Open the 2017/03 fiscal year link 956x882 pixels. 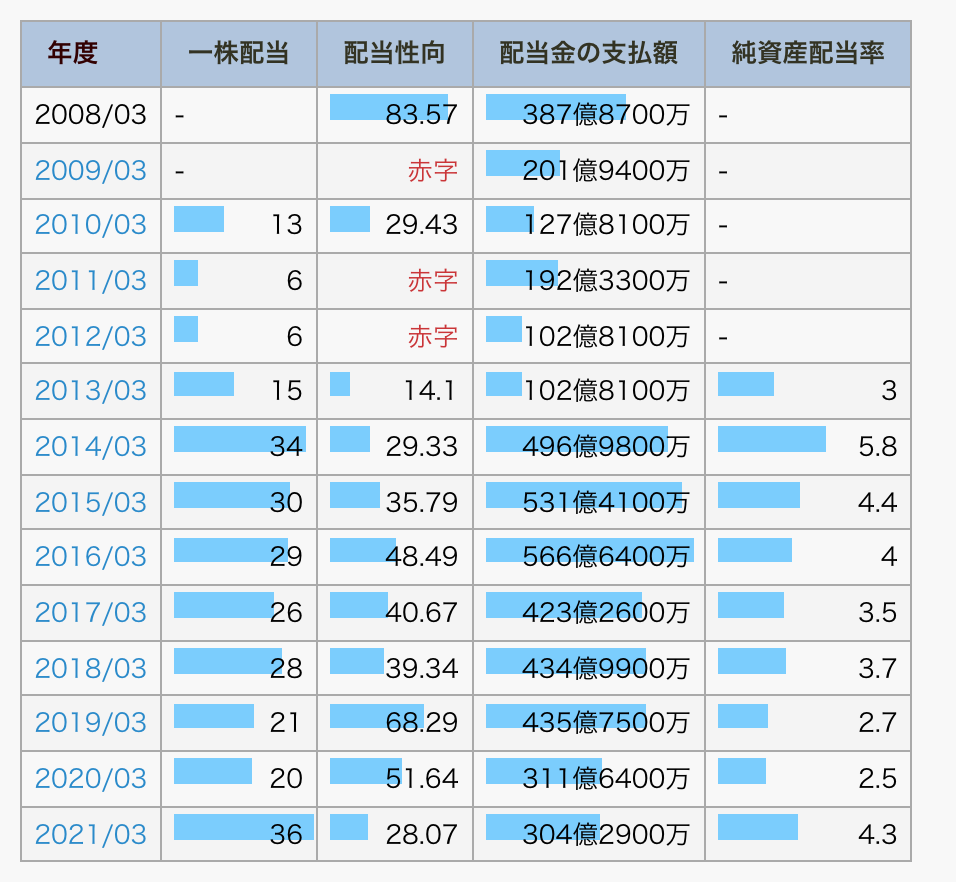pos(90,612)
